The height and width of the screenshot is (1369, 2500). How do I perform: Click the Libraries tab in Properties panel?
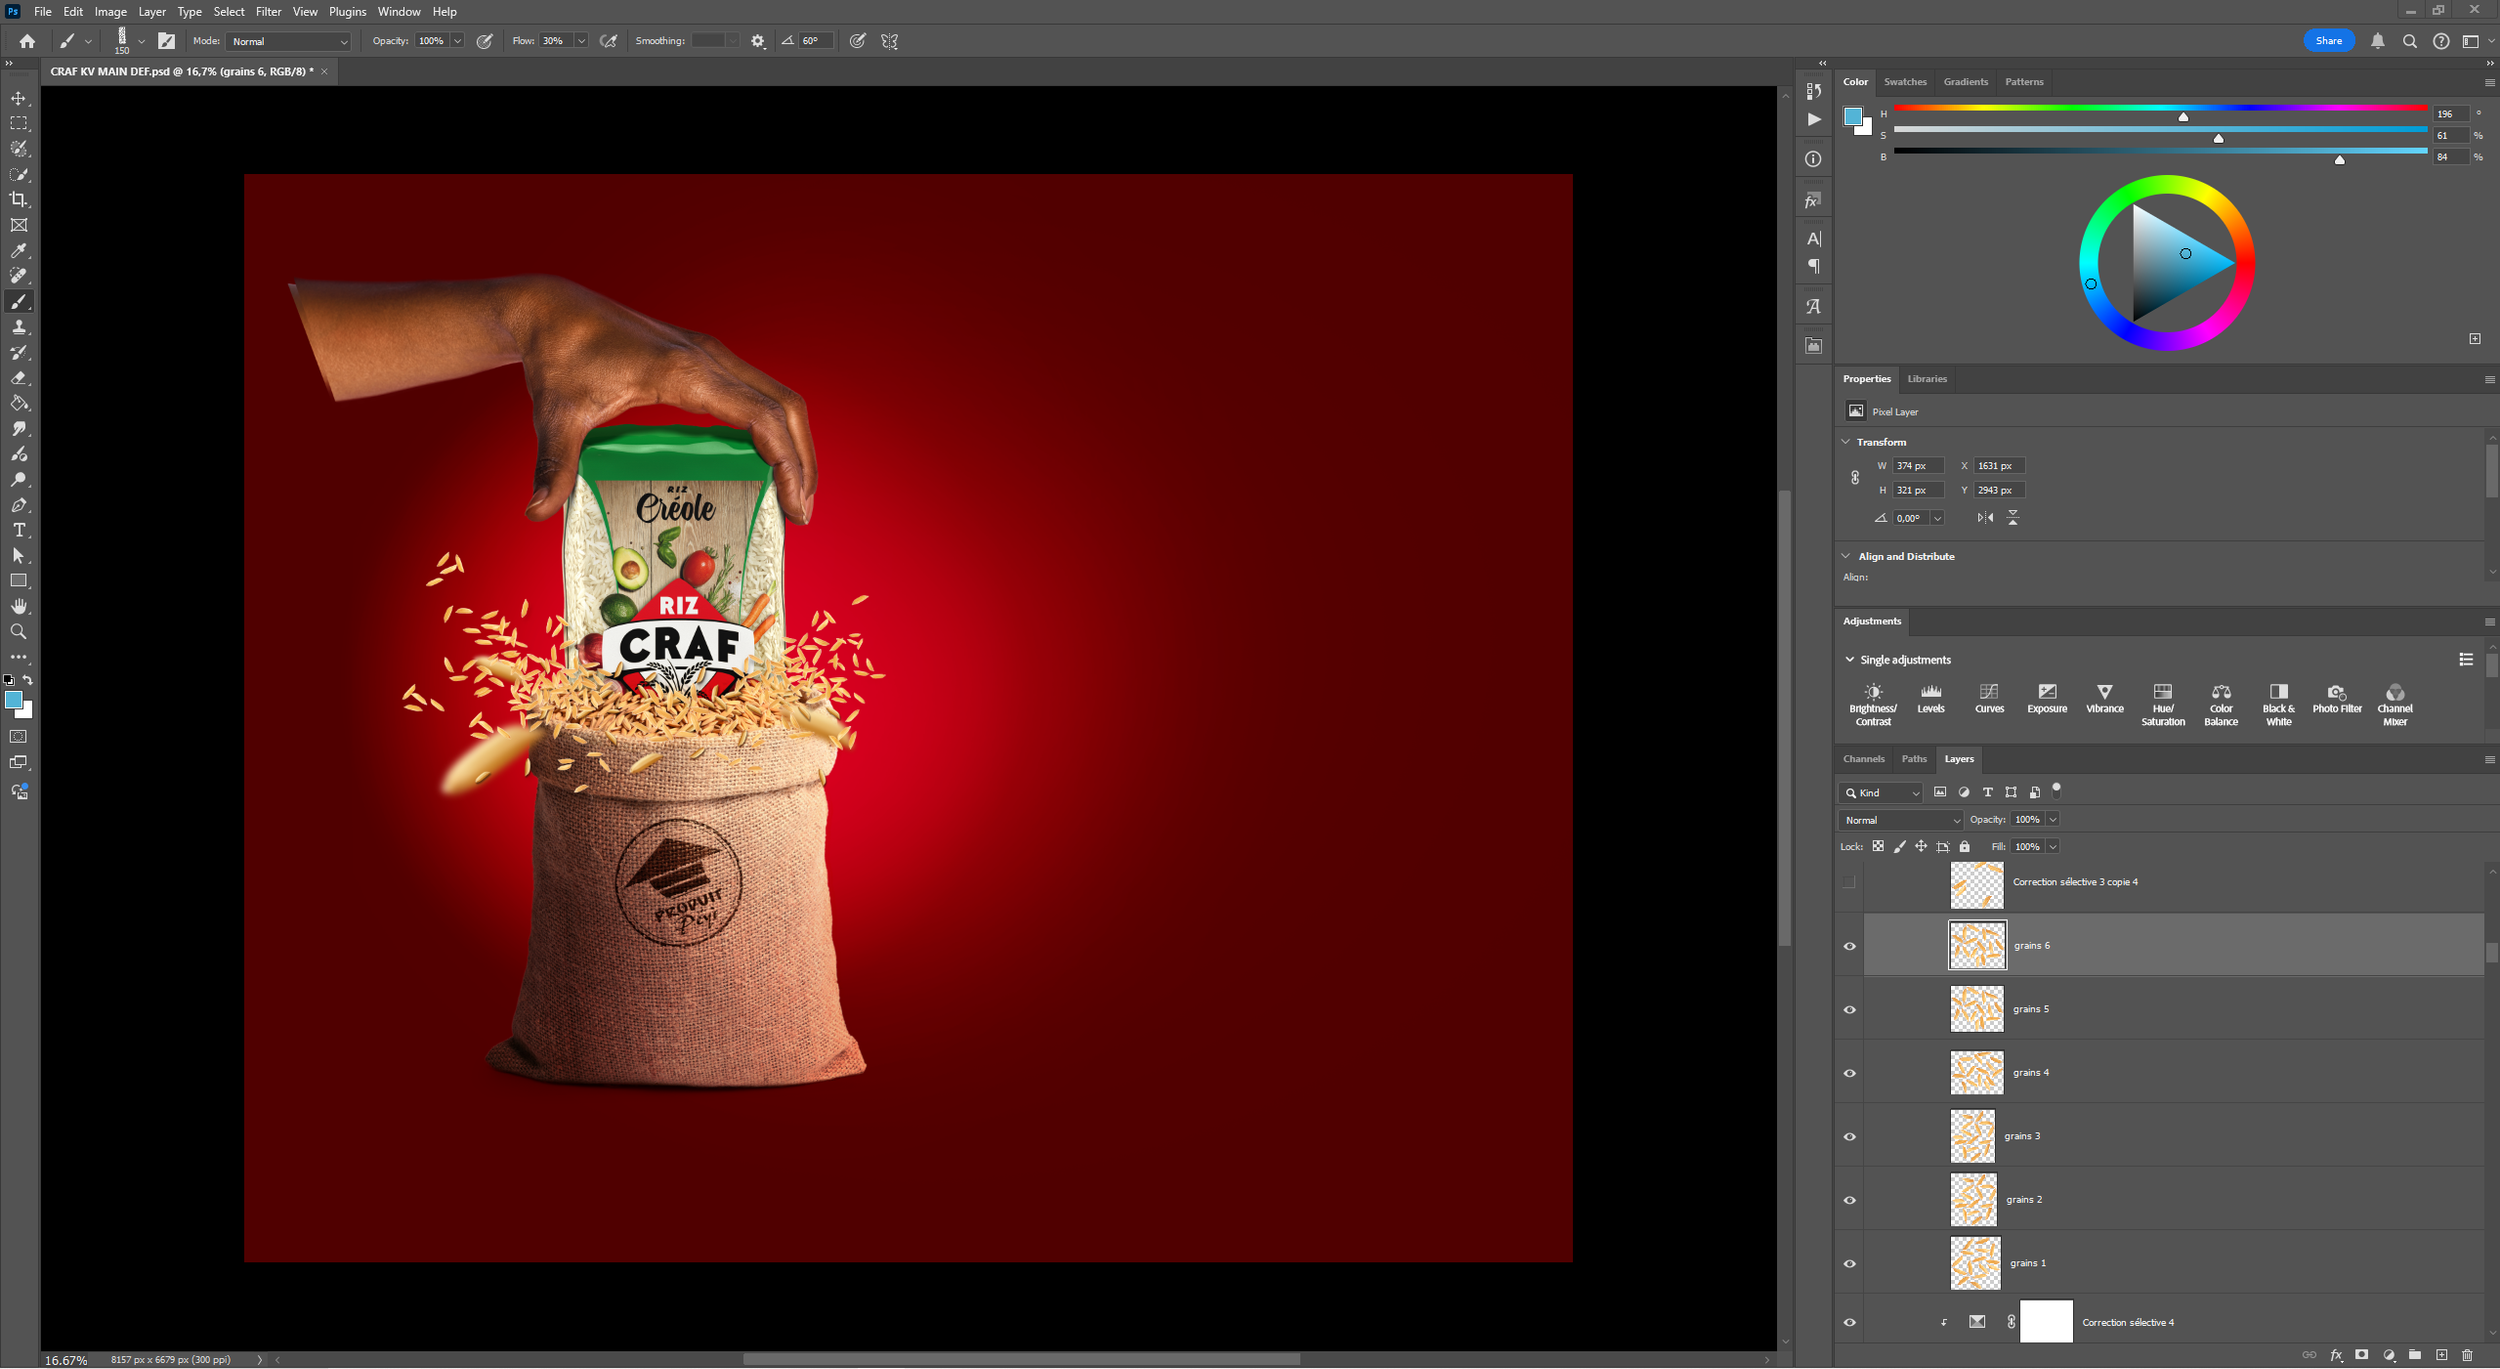pyautogui.click(x=1927, y=379)
